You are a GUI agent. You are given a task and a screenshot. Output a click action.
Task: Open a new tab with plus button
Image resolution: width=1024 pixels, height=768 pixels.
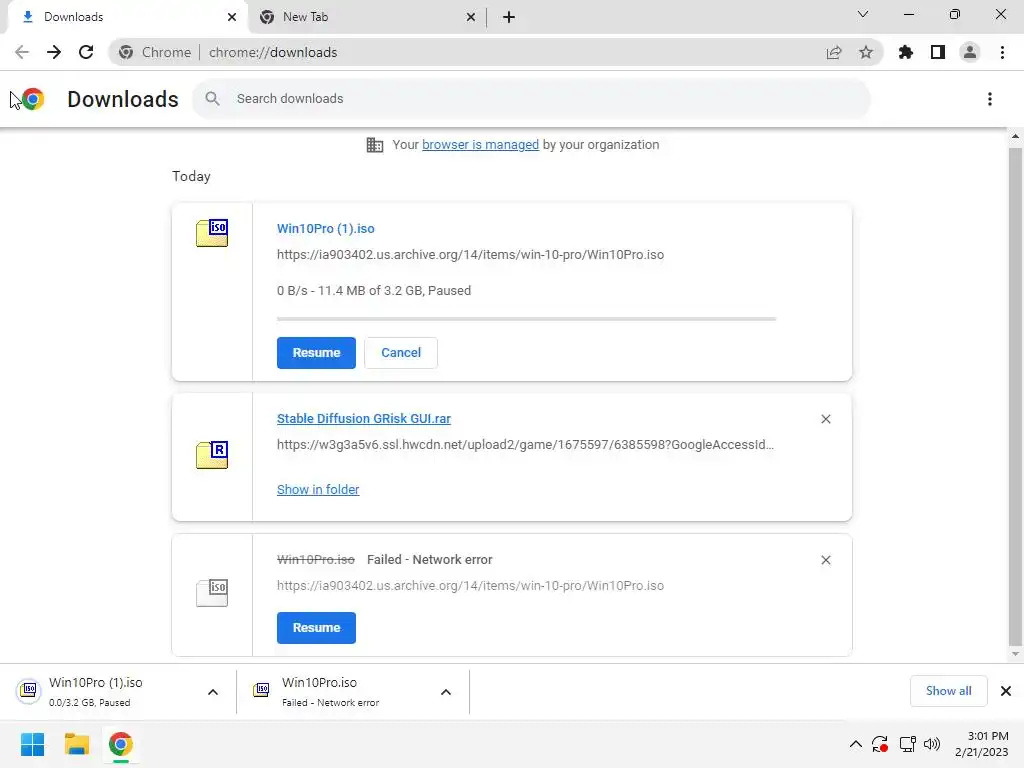[x=509, y=17]
